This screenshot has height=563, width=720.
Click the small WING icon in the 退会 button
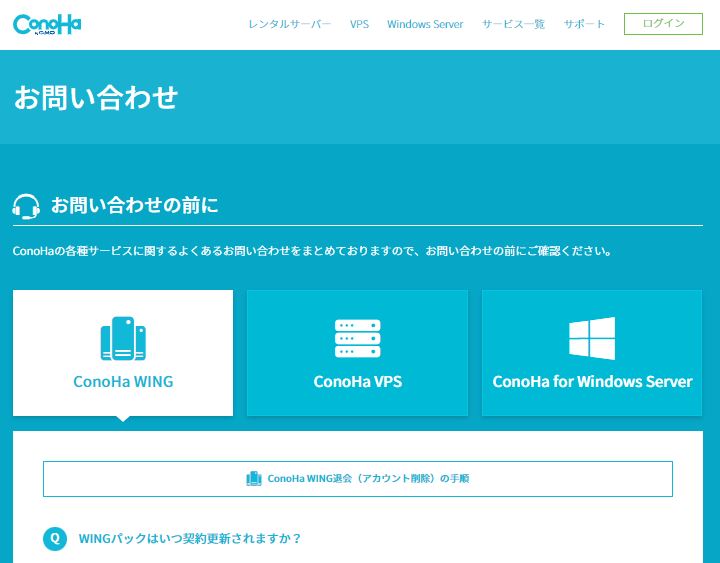[254, 479]
